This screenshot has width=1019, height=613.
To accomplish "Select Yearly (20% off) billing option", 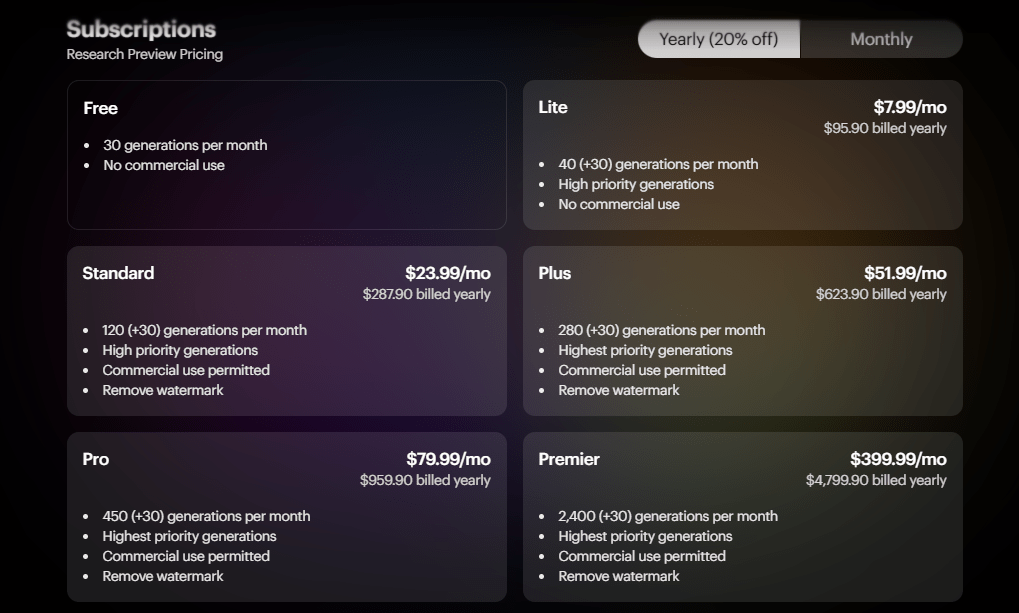I will pos(719,39).
